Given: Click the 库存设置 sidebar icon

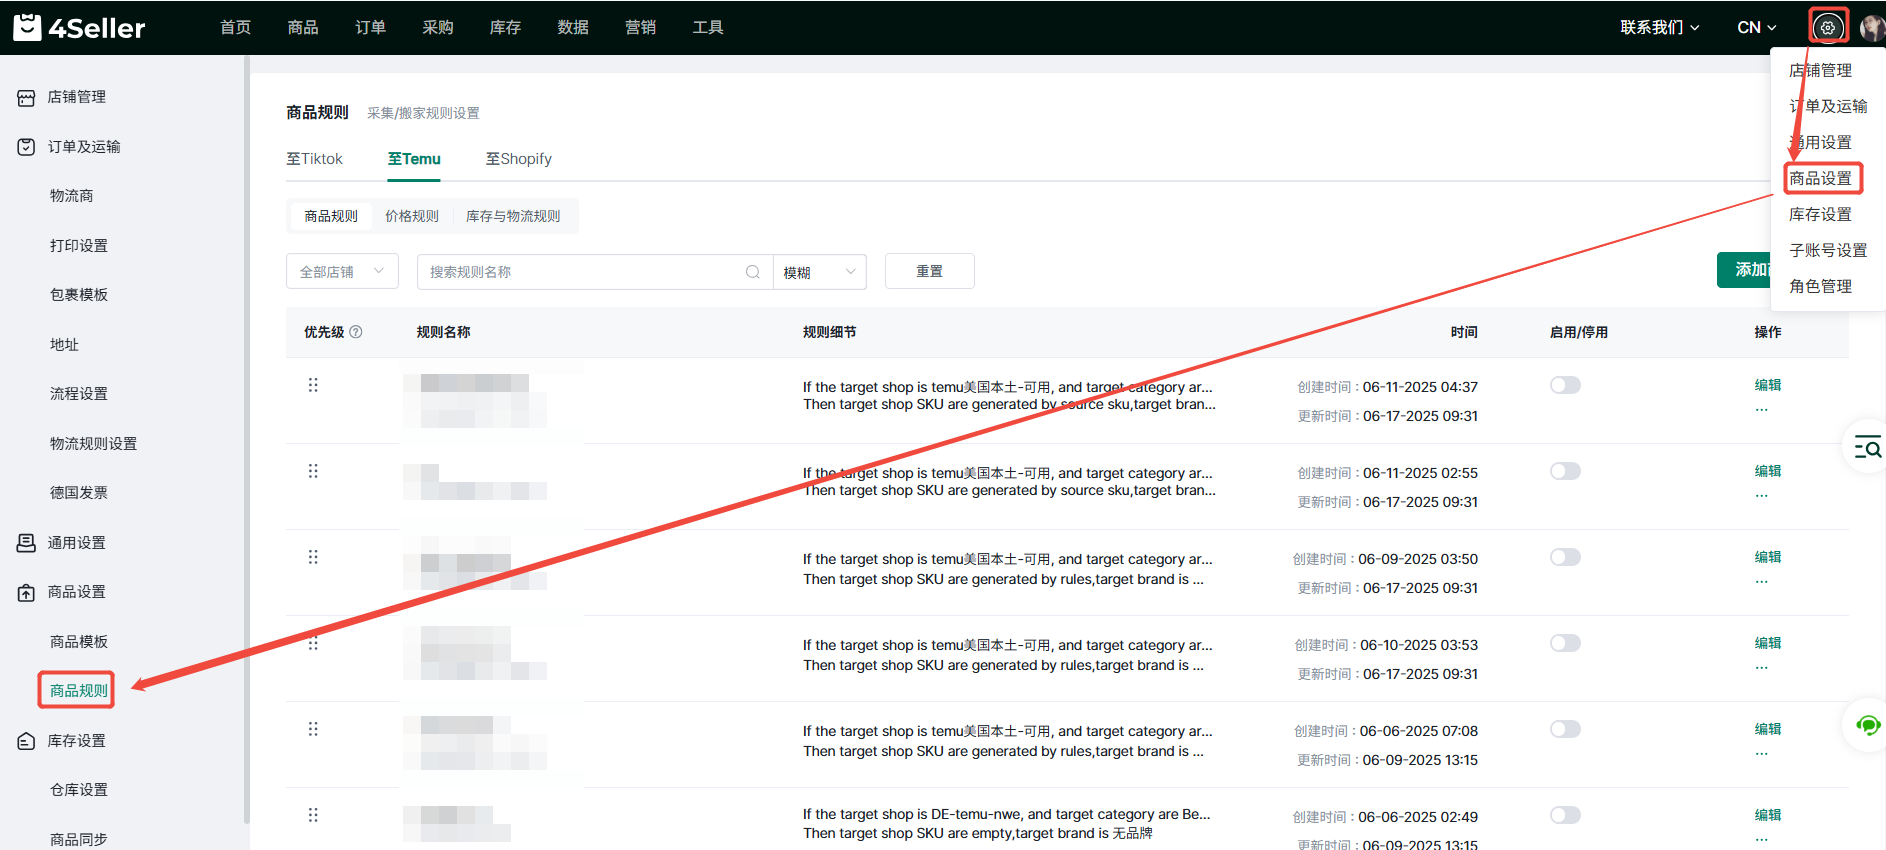Looking at the screenshot, I should point(26,741).
